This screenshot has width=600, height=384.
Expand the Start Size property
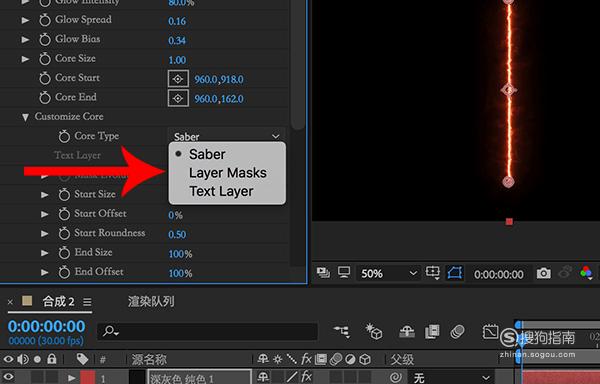click(x=45, y=195)
